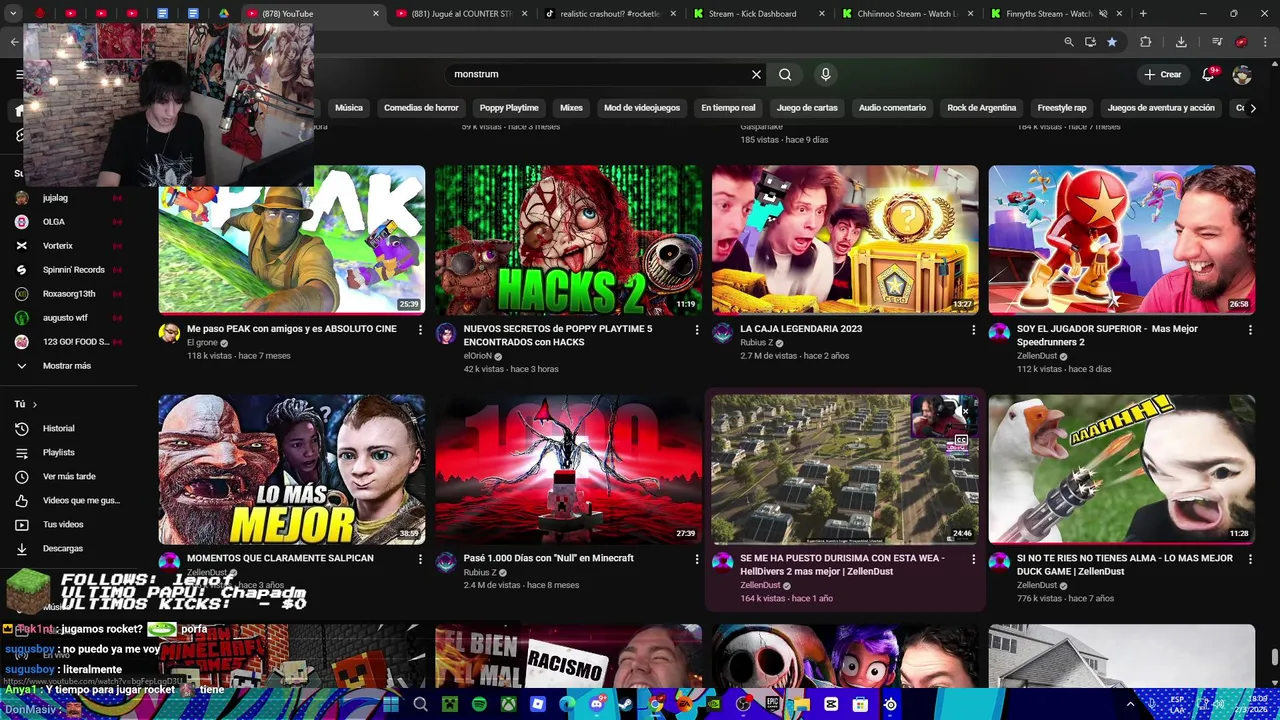
Task: Open Chrome downloads icon
Action: pyautogui.click(x=1181, y=42)
